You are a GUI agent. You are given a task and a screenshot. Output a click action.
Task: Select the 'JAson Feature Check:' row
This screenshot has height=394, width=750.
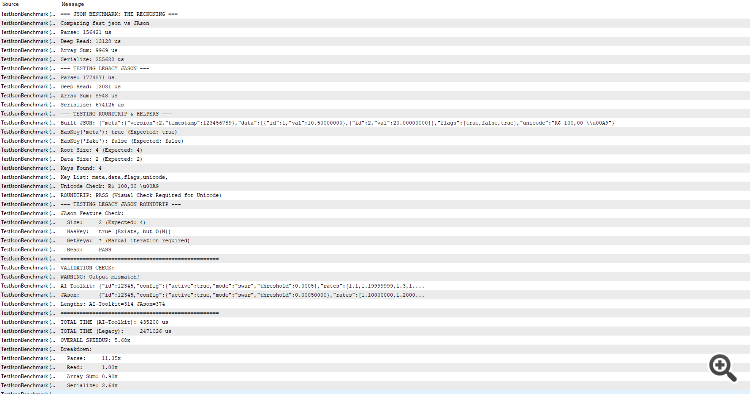tap(375, 213)
